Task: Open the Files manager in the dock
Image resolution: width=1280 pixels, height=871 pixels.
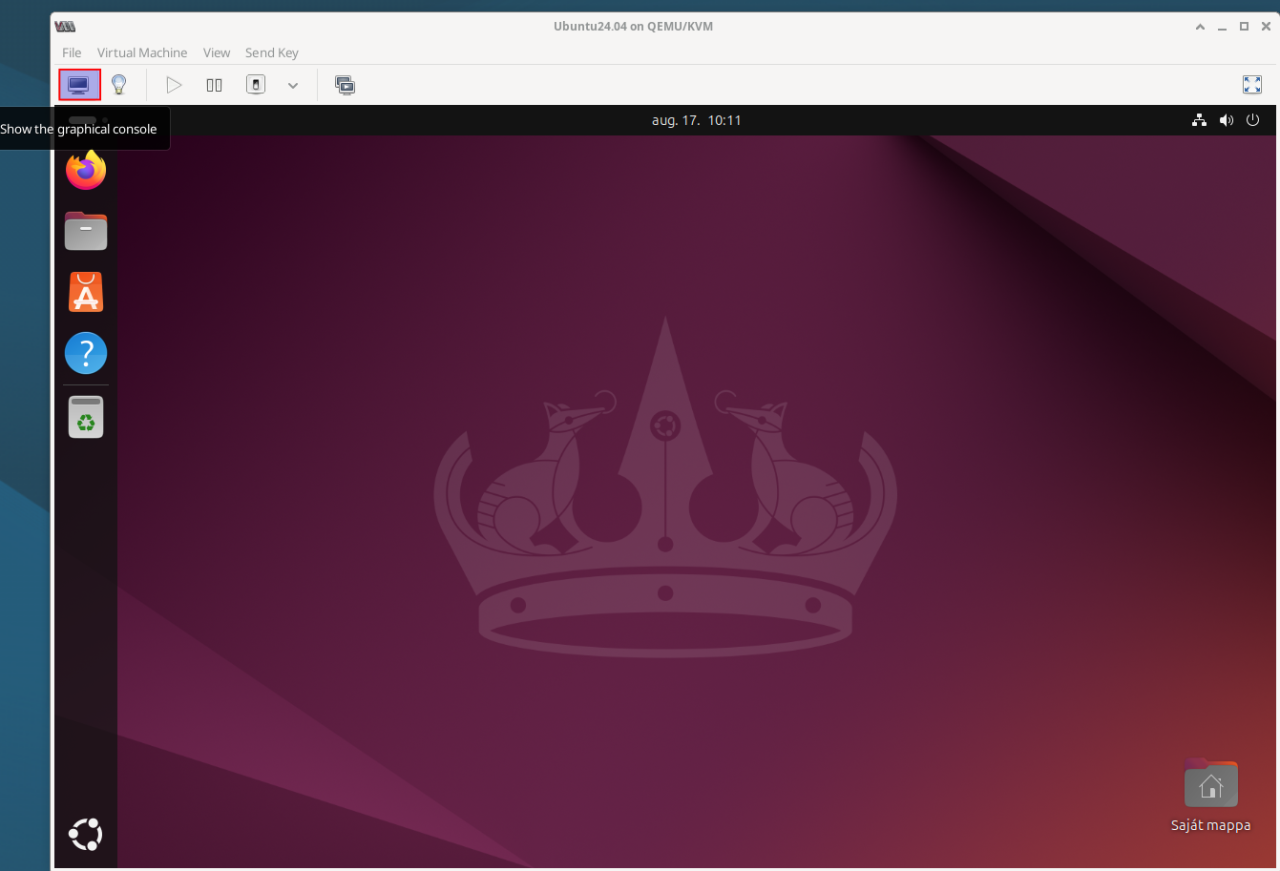Action: [x=86, y=231]
